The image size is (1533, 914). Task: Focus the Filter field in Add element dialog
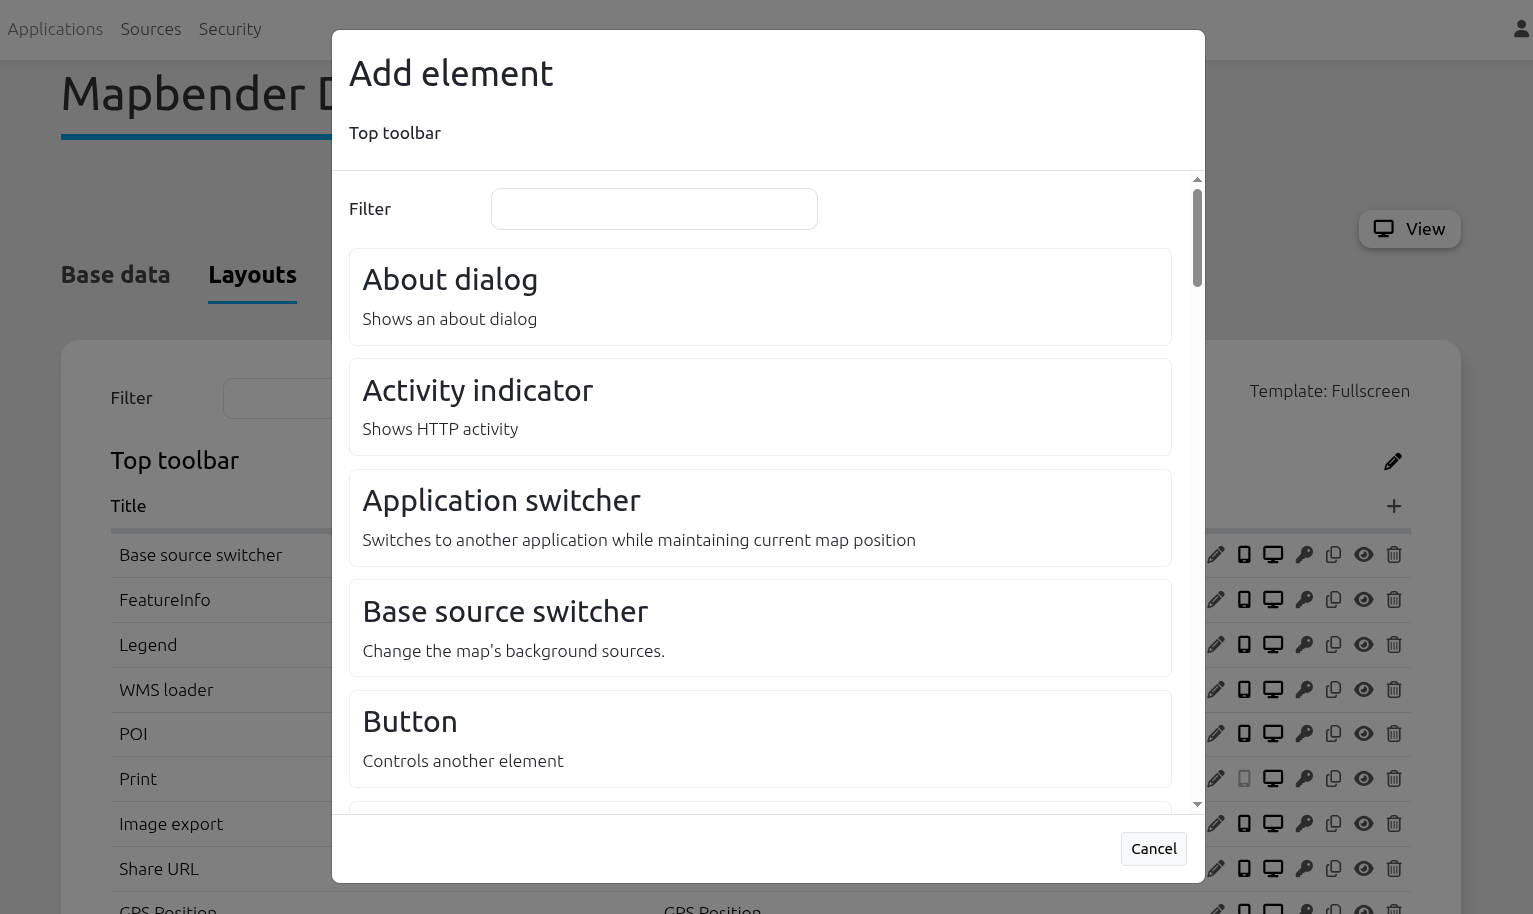point(654,209)
